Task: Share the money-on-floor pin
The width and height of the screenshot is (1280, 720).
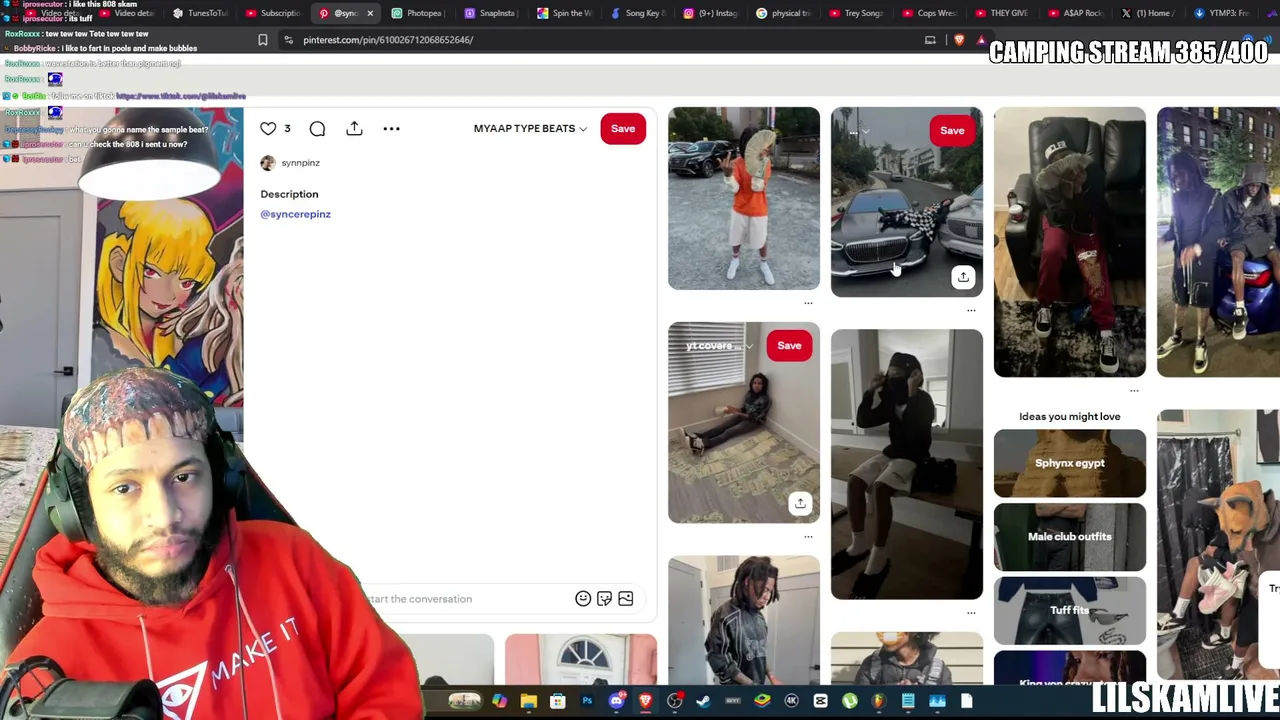Action: pyautogui.click(x=800, y=503)
